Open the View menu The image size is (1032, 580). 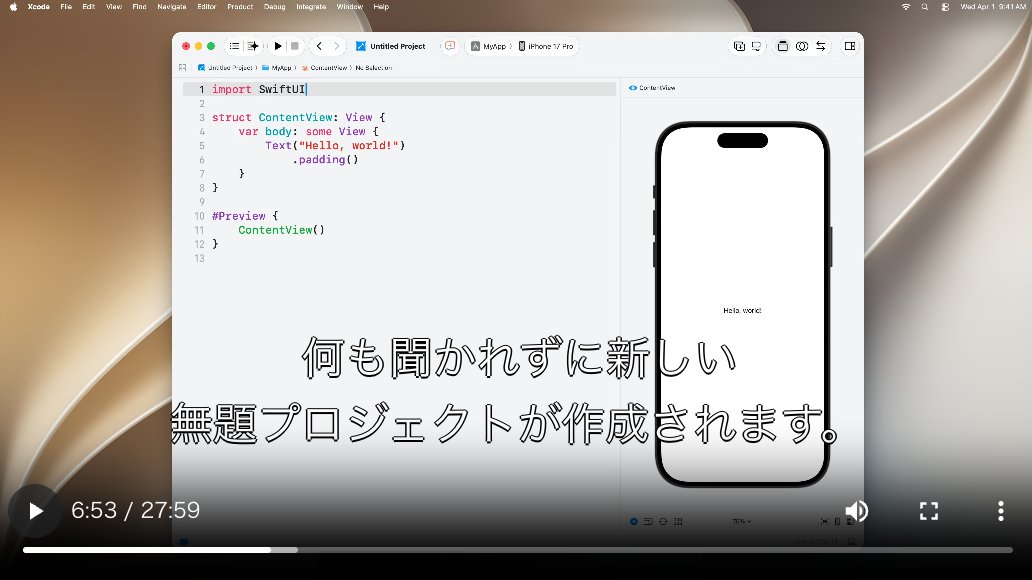(x=114, y=7)
